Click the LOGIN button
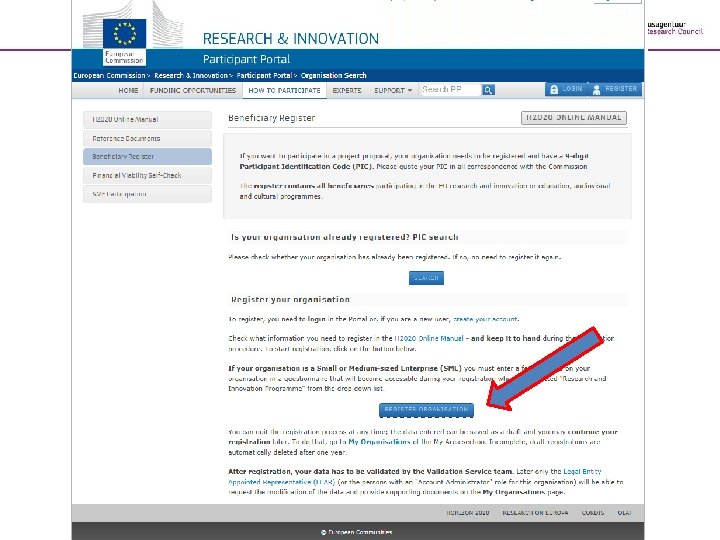This screenshot has height=540, width=720. tap(566, 89)
